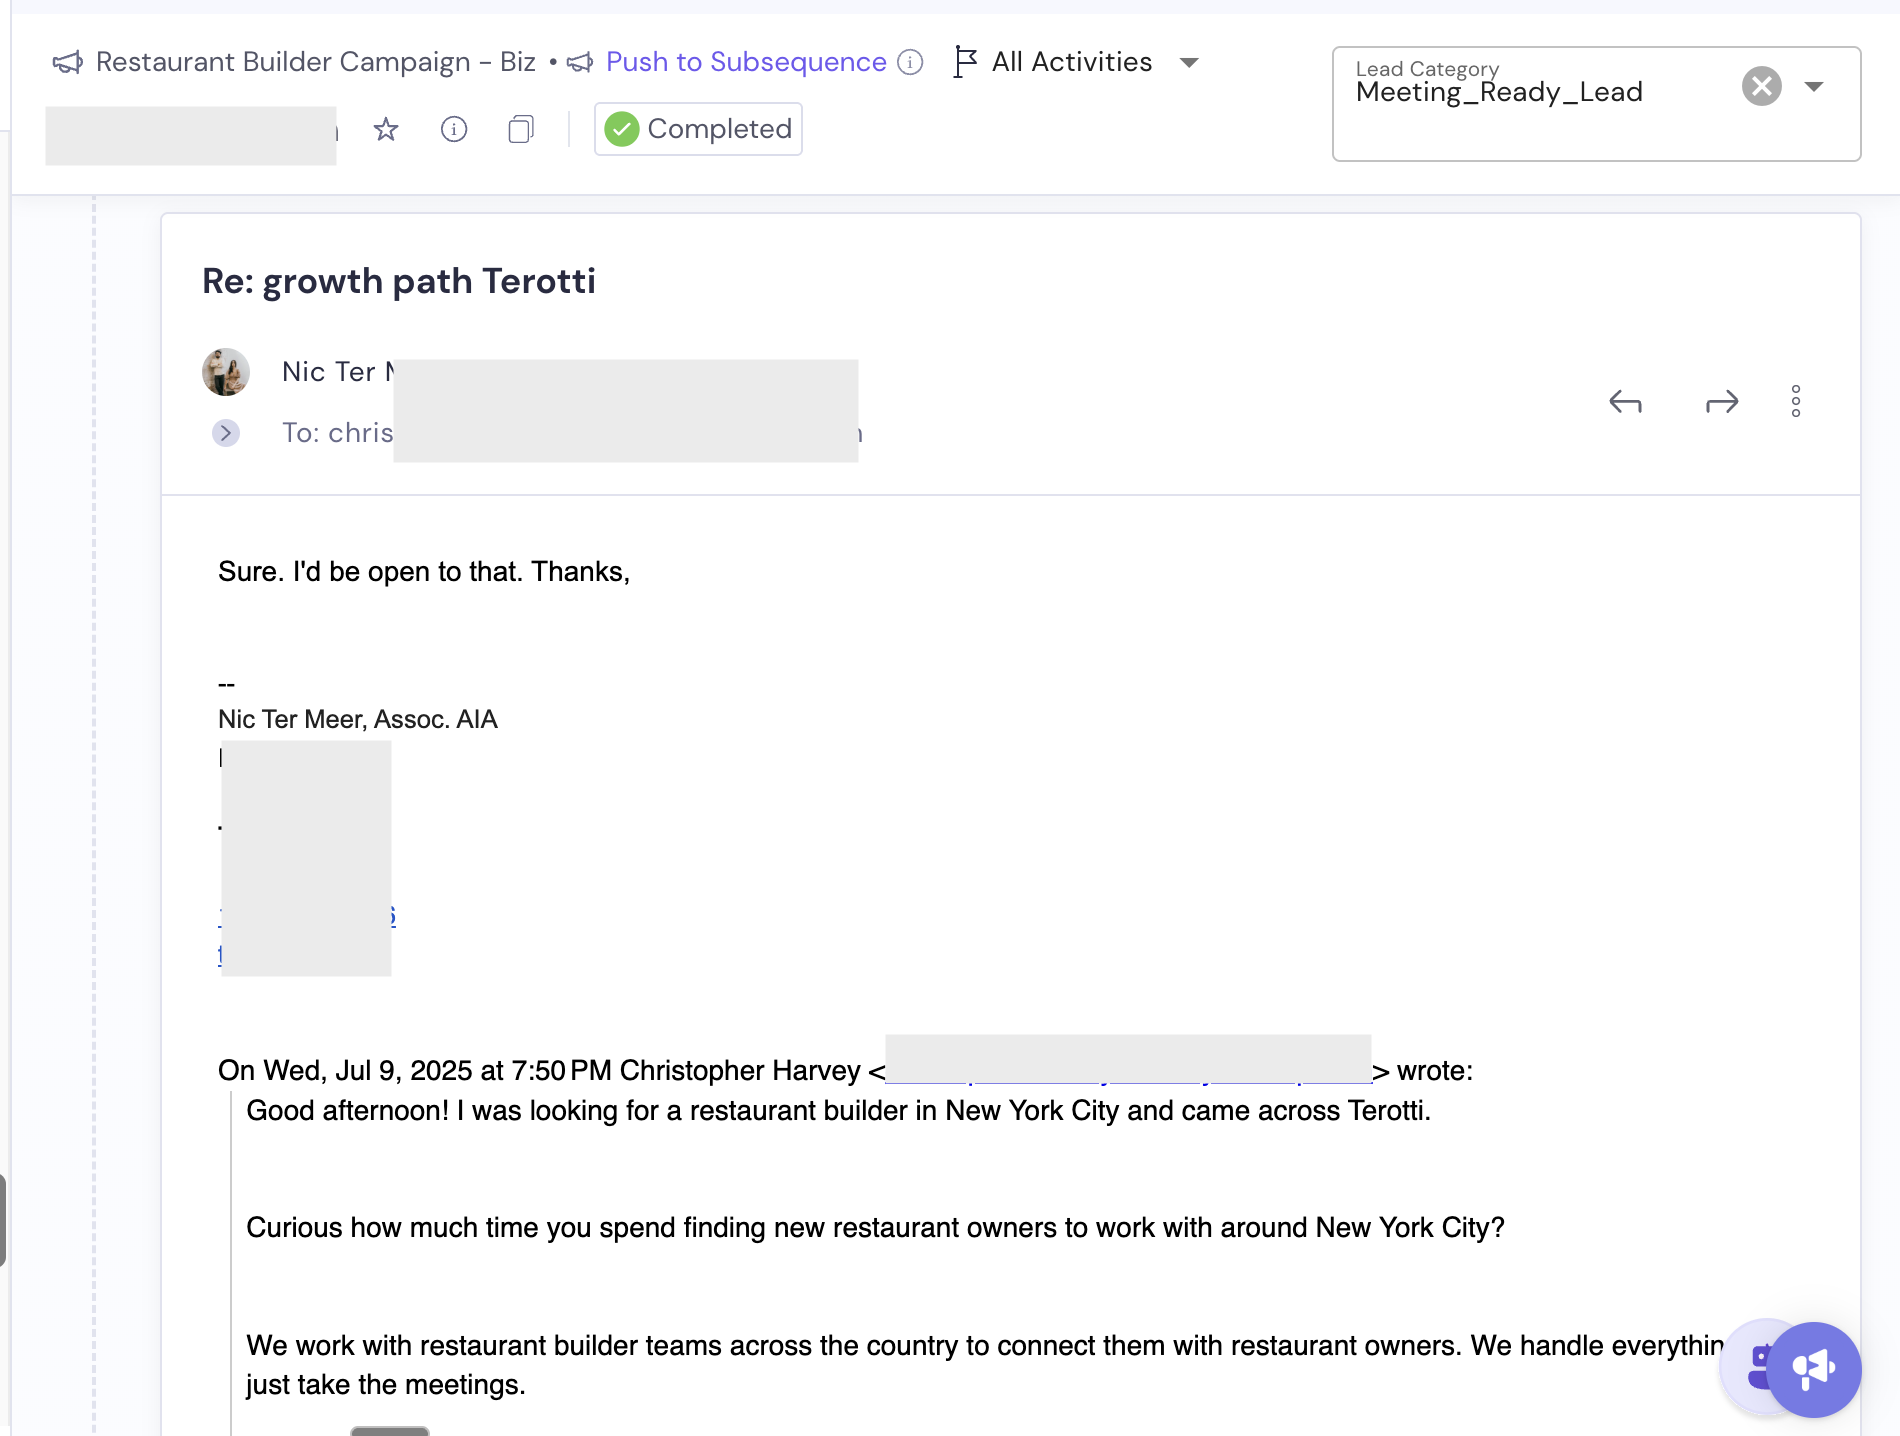Clear the Meeting_Ready_Lead category selection
This screenshot has width=1900, height=1436.
pos(1762,86)
